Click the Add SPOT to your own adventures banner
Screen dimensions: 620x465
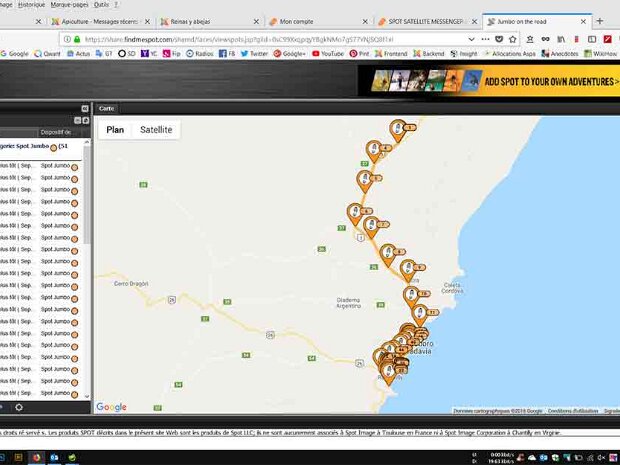pos(489,81)
